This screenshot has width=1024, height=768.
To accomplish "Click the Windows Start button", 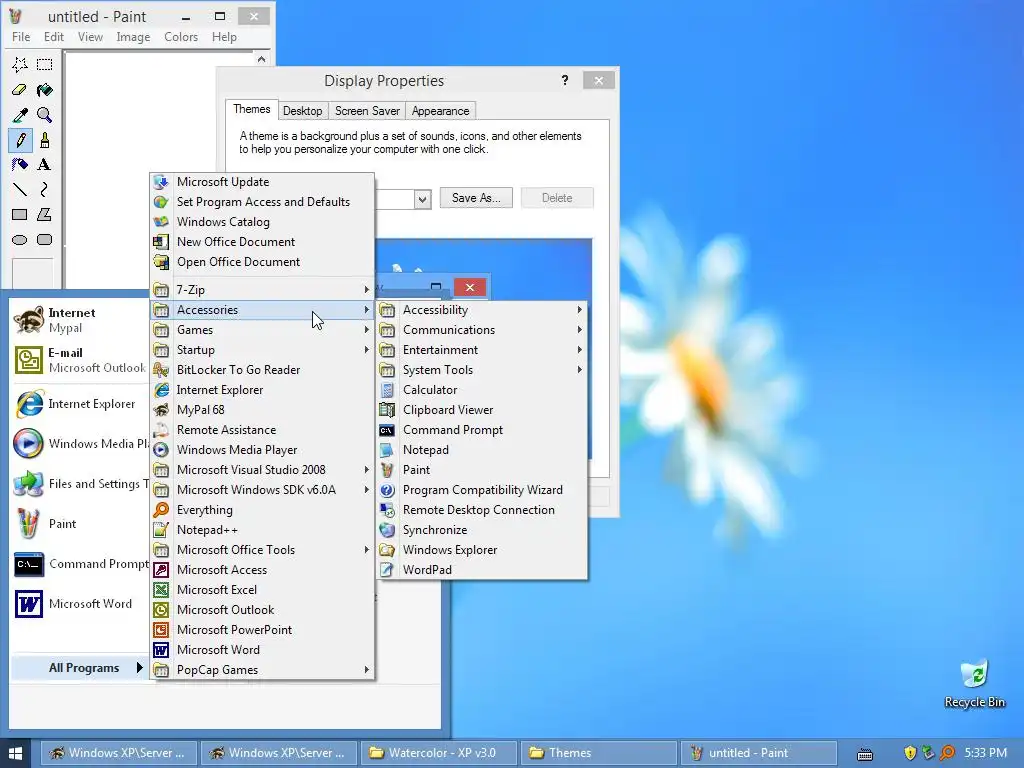I will 16,753.
